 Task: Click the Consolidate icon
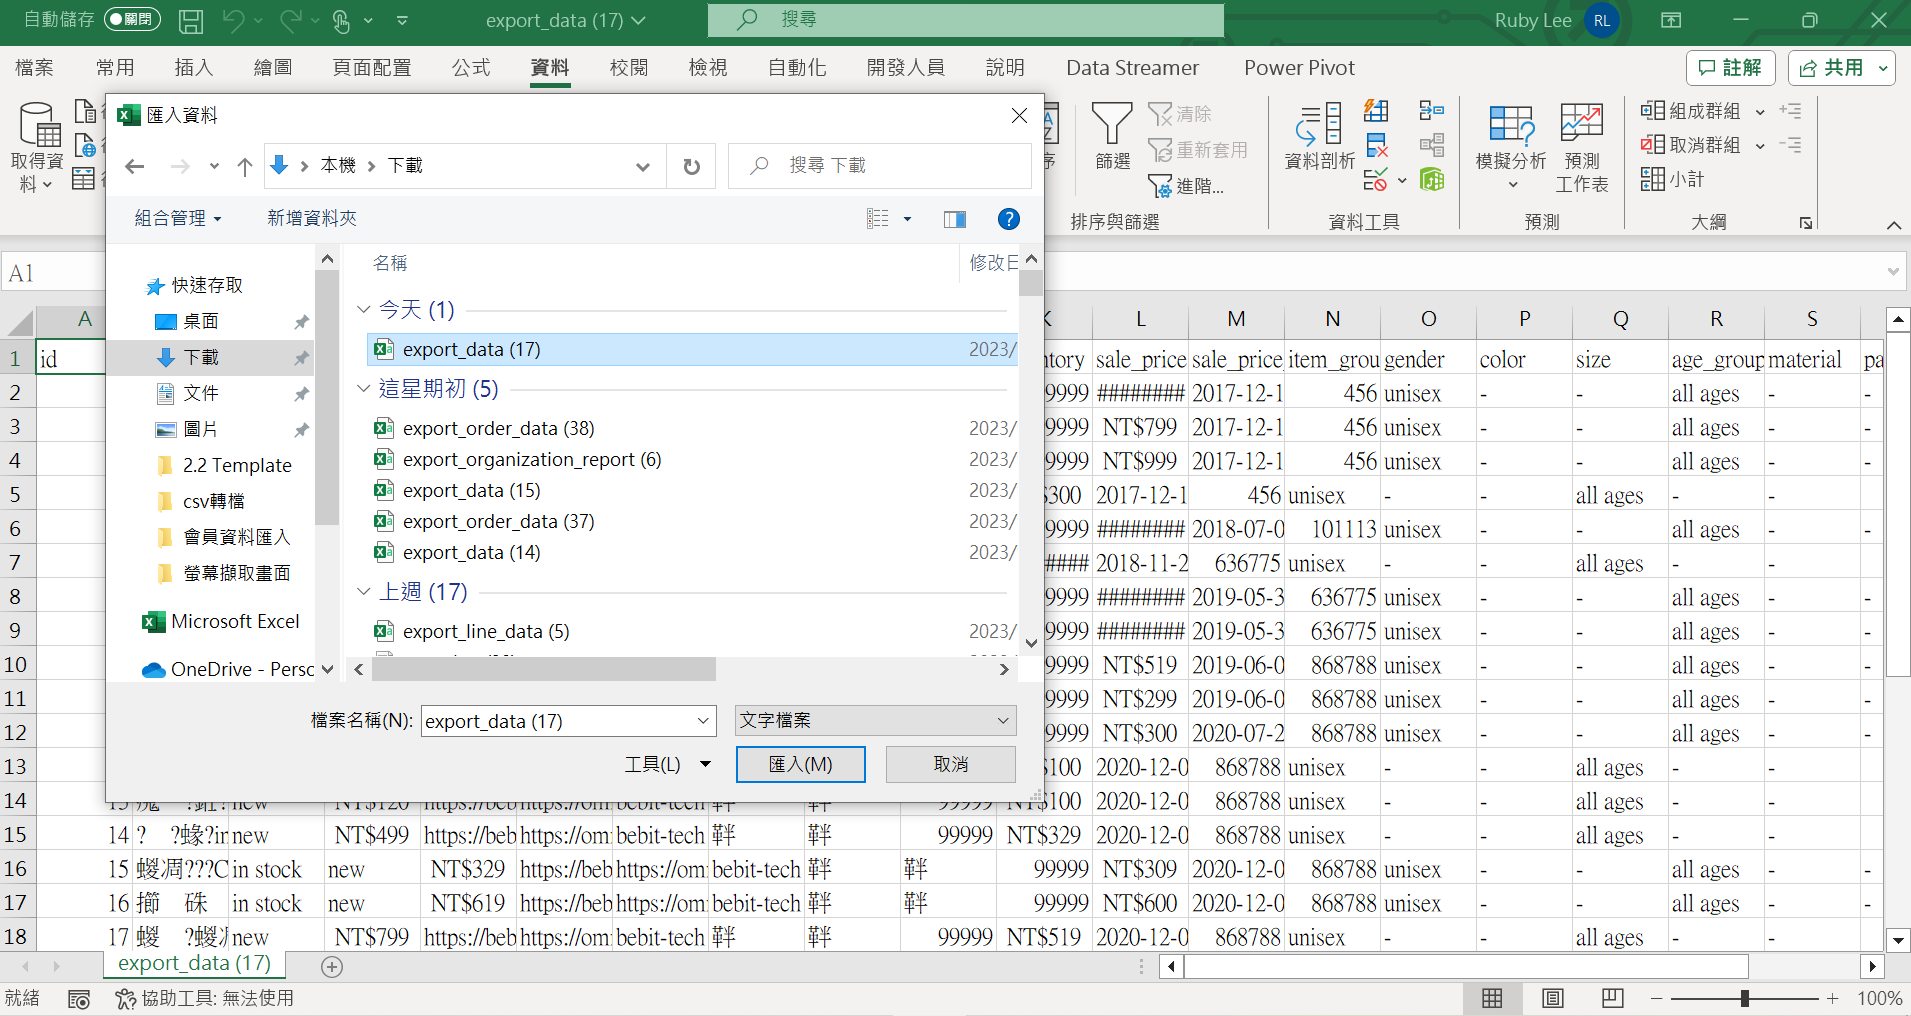pyautogui.click(x=1431, y=111)
